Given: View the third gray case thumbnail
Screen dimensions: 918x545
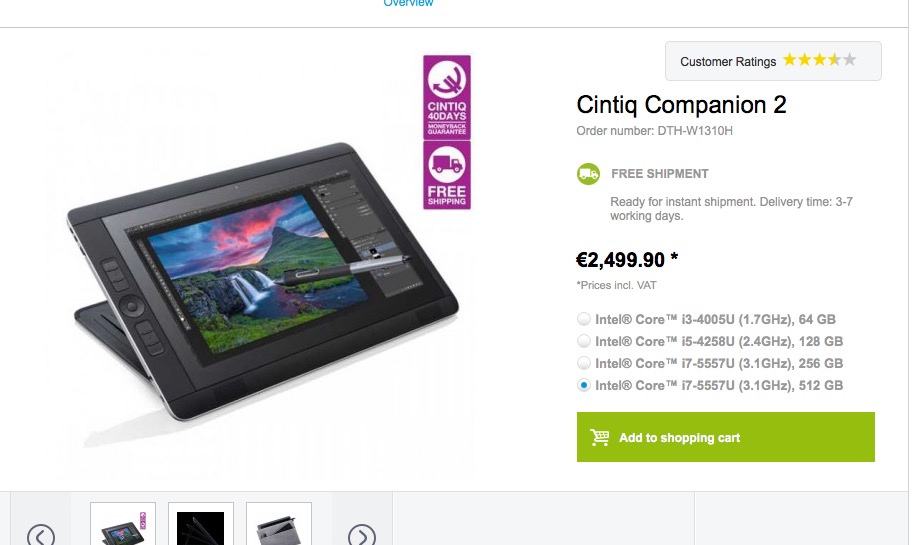Looking at the screenshot, I should pyautogui.click(x=279, y=524).
